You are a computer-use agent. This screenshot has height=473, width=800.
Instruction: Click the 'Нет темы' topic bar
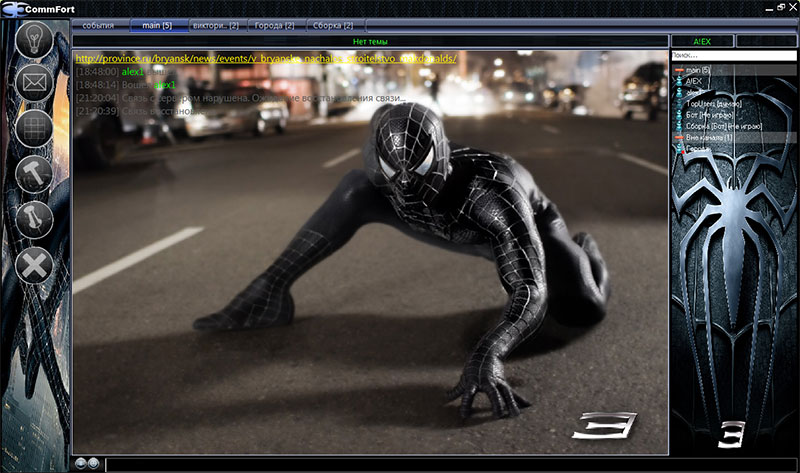[x=369, y=41]
